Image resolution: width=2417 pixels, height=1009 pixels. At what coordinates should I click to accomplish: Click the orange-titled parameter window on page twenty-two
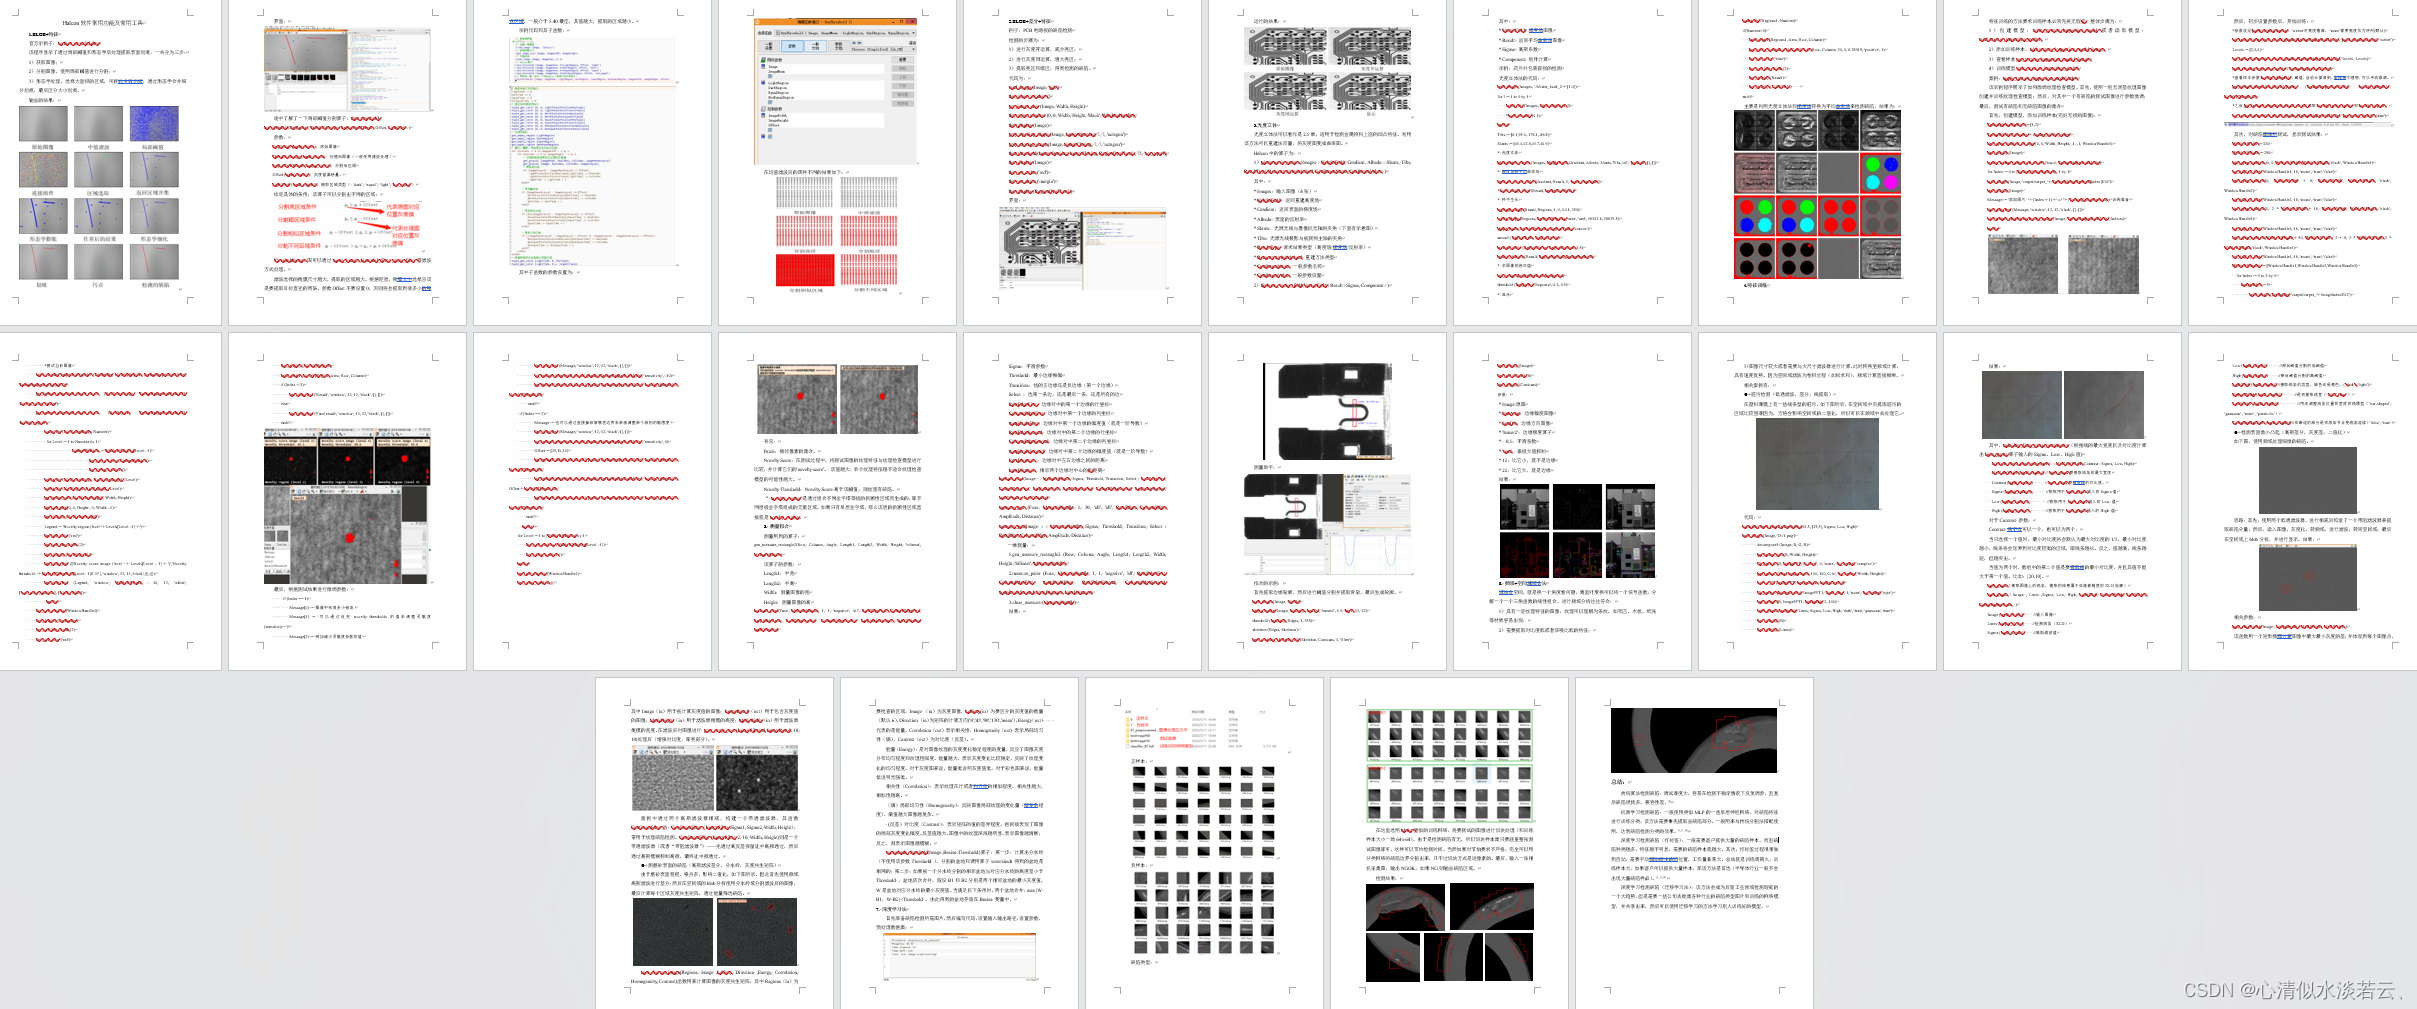pyautogui.click(x=960, y=957)
